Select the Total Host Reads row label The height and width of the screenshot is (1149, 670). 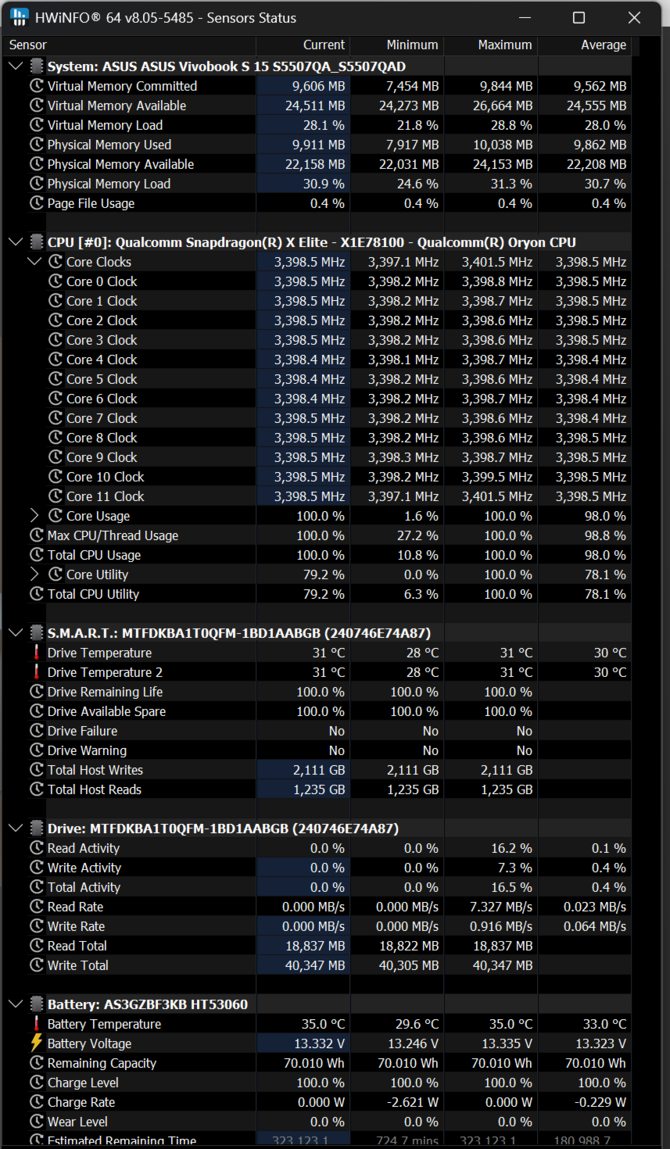point(95,789)
